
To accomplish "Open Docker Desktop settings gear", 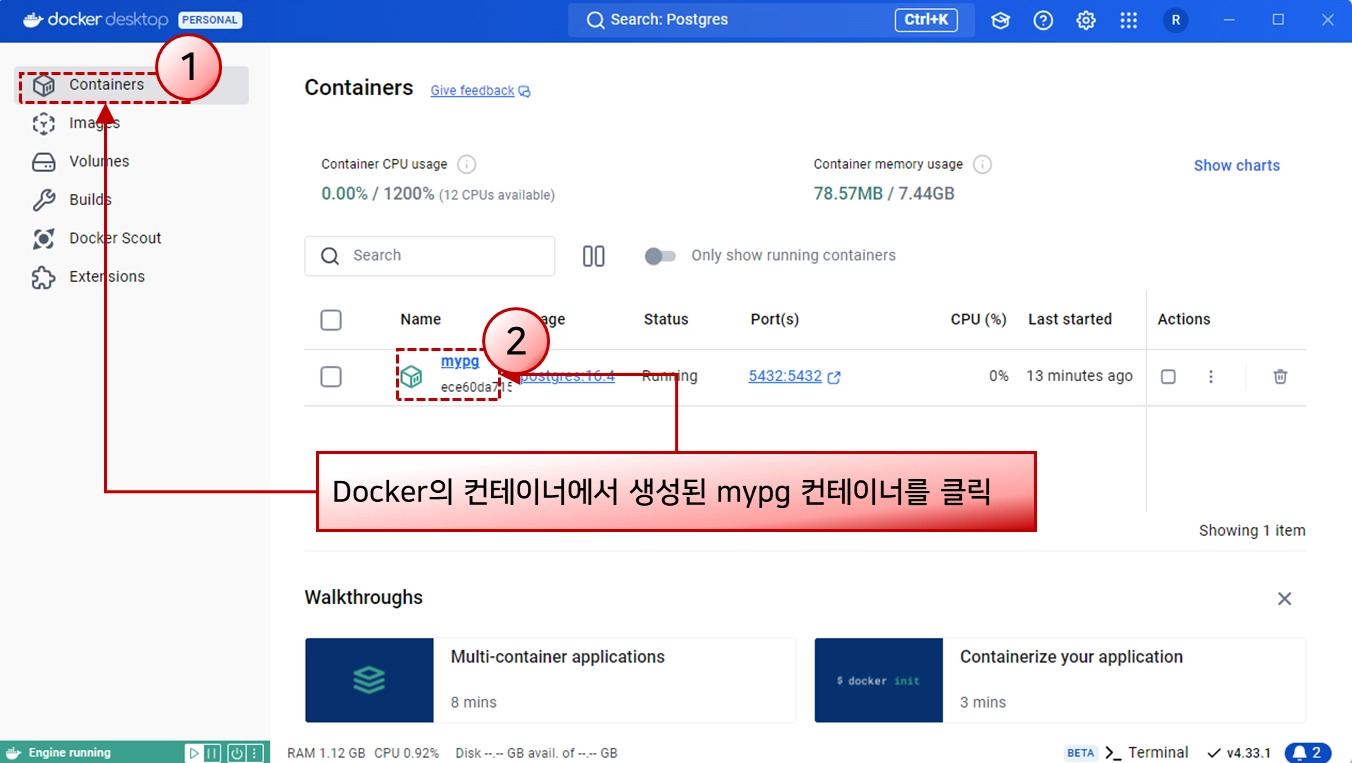I will (x=1086, y=20).
